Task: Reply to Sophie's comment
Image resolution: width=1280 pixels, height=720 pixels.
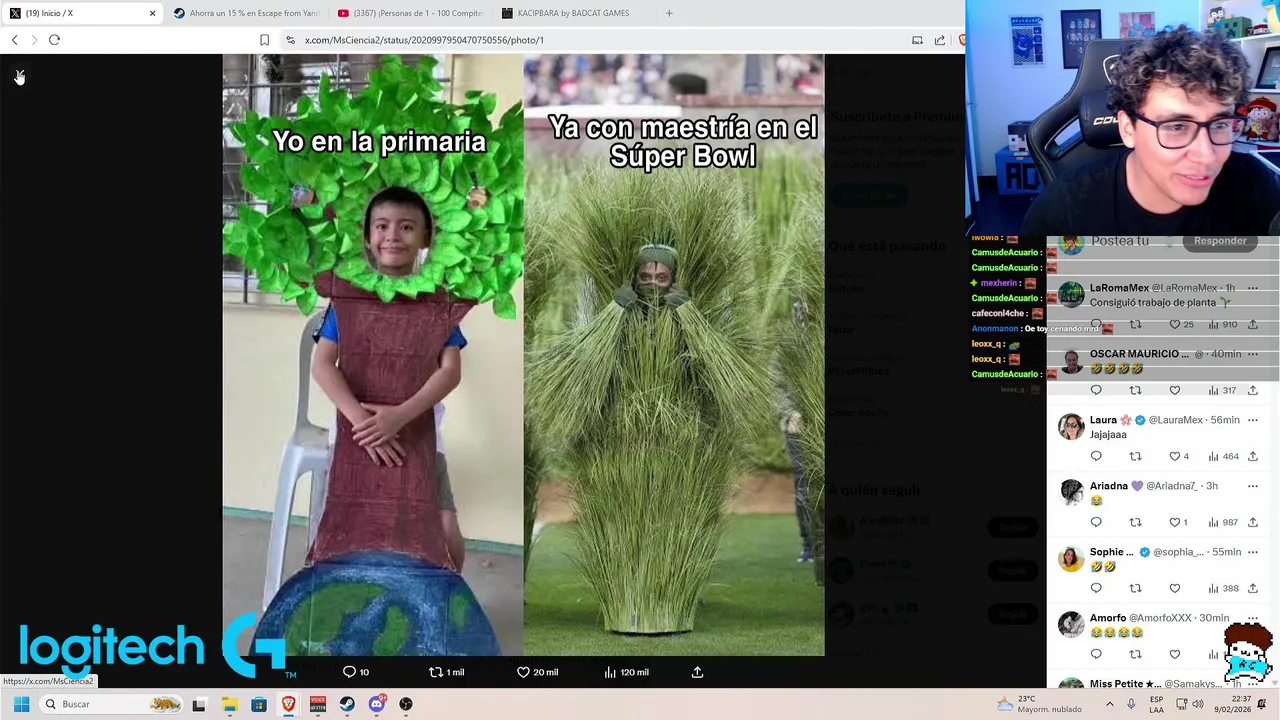Action: [x=1096, y=588]
